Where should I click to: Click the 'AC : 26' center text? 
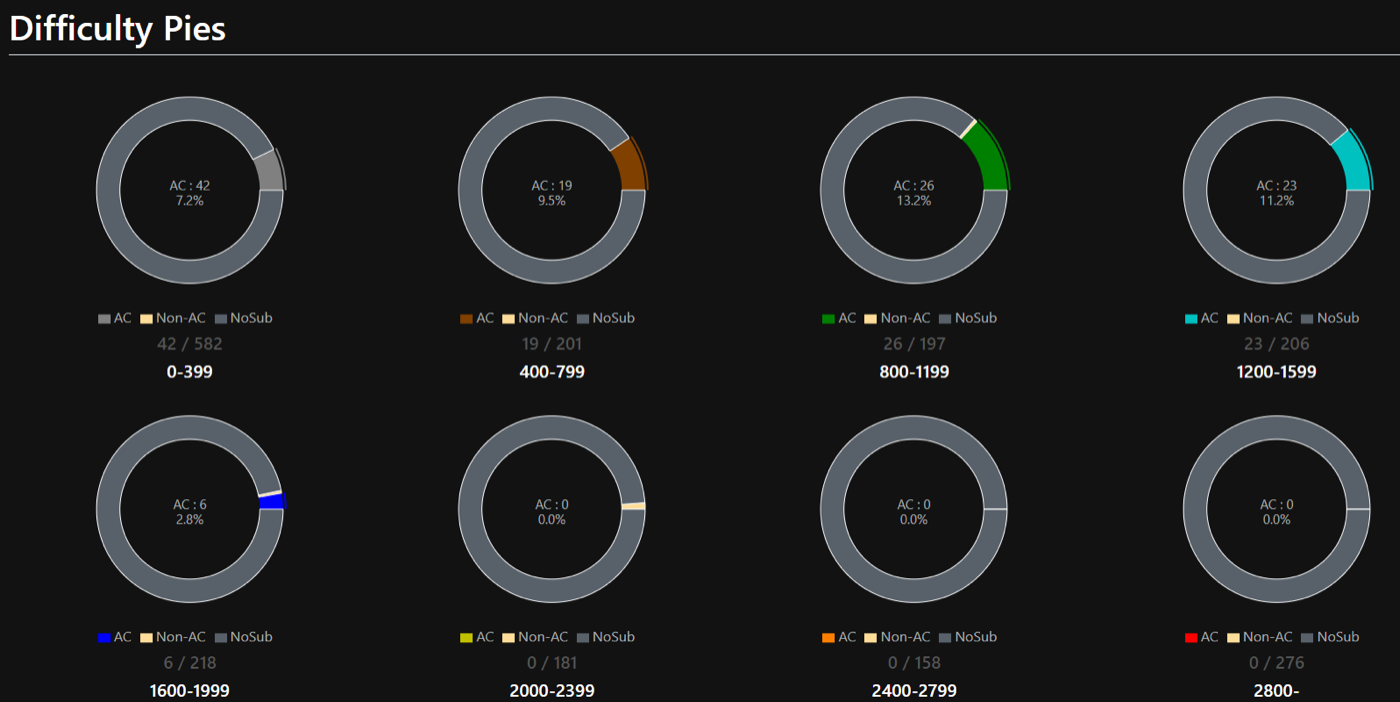(914, 185)
